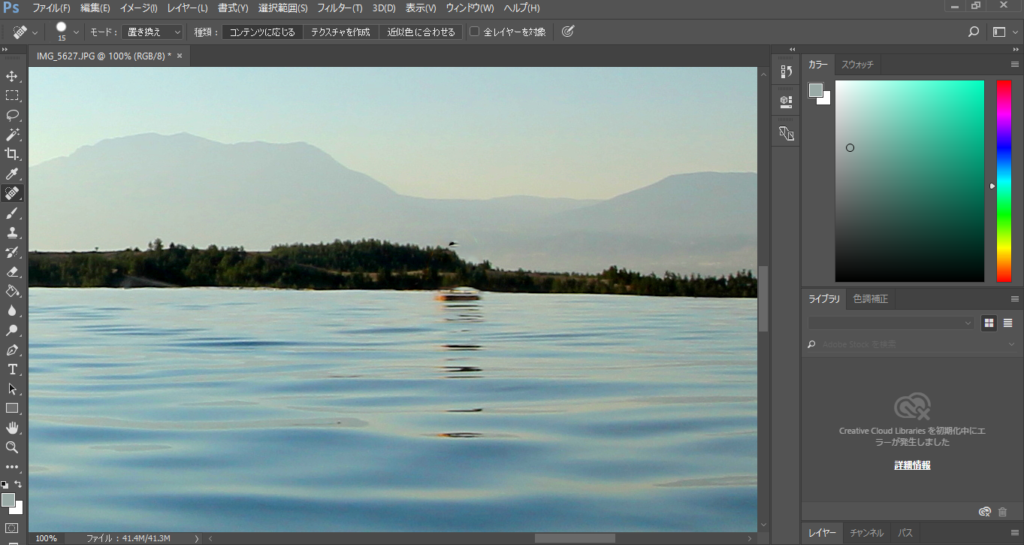Click the vertical hue spectrum slider
Screen dimensions: 1024x545
pos(1003,180)
